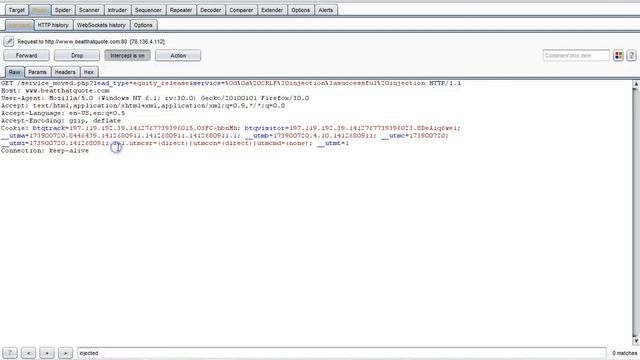Click the scrollbar down arrow
This screenshot has width=640, height=360.
[636, 341]
